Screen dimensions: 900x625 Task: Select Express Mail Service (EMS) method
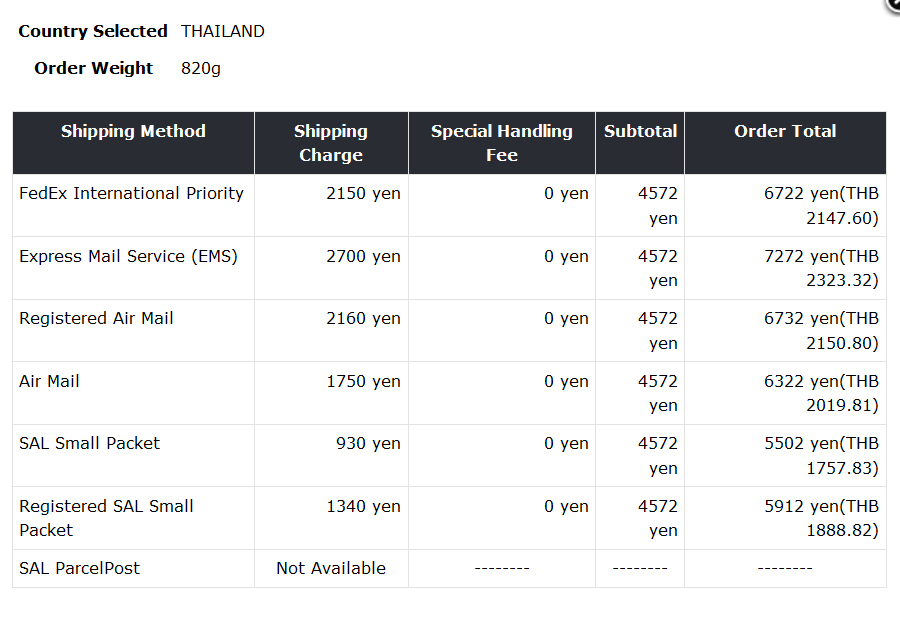click(x=128, y=257)
